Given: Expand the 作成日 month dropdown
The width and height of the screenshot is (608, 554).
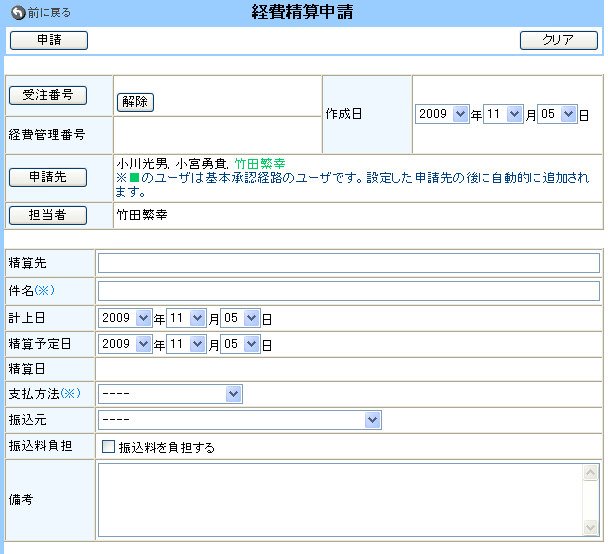Looking at the screenshot, I should coord(503,114).
